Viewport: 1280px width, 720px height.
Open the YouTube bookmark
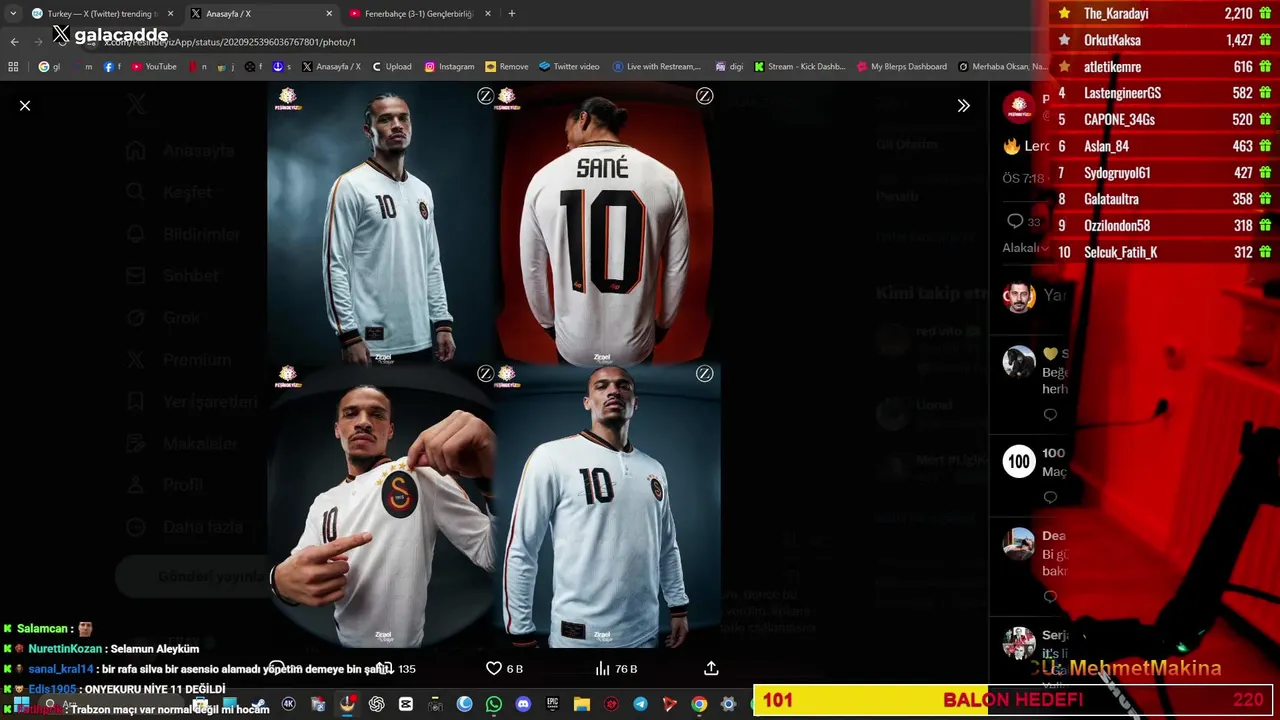[154, 67]
